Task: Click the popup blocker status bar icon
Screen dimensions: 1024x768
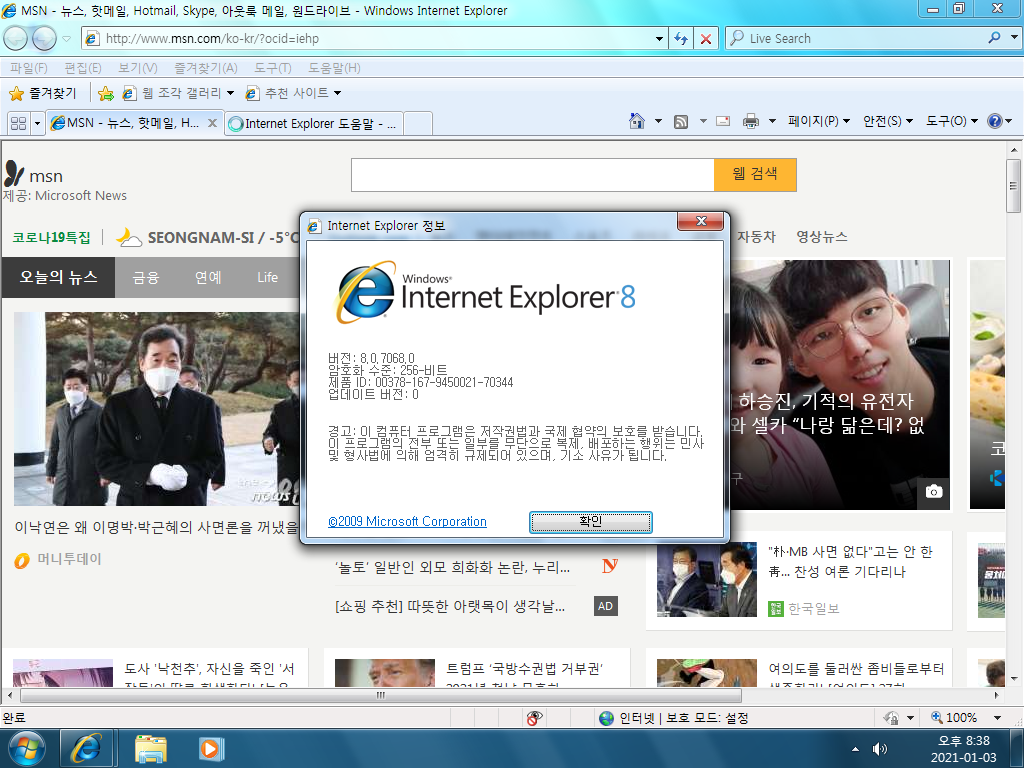Action: [x=534, y=718]
